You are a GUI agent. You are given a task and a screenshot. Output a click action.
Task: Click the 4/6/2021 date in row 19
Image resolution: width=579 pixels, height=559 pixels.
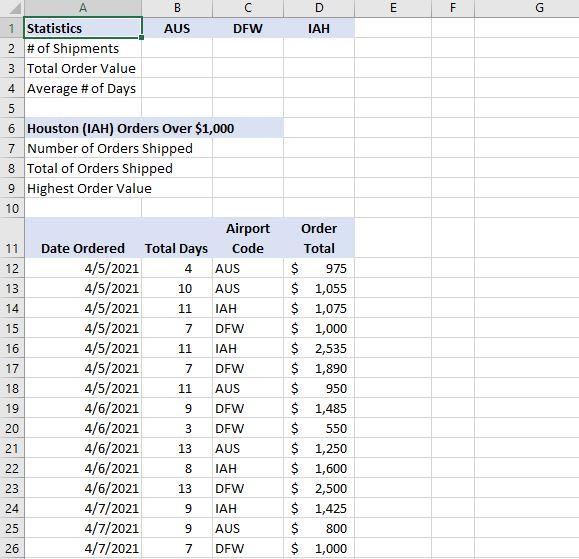83,408
